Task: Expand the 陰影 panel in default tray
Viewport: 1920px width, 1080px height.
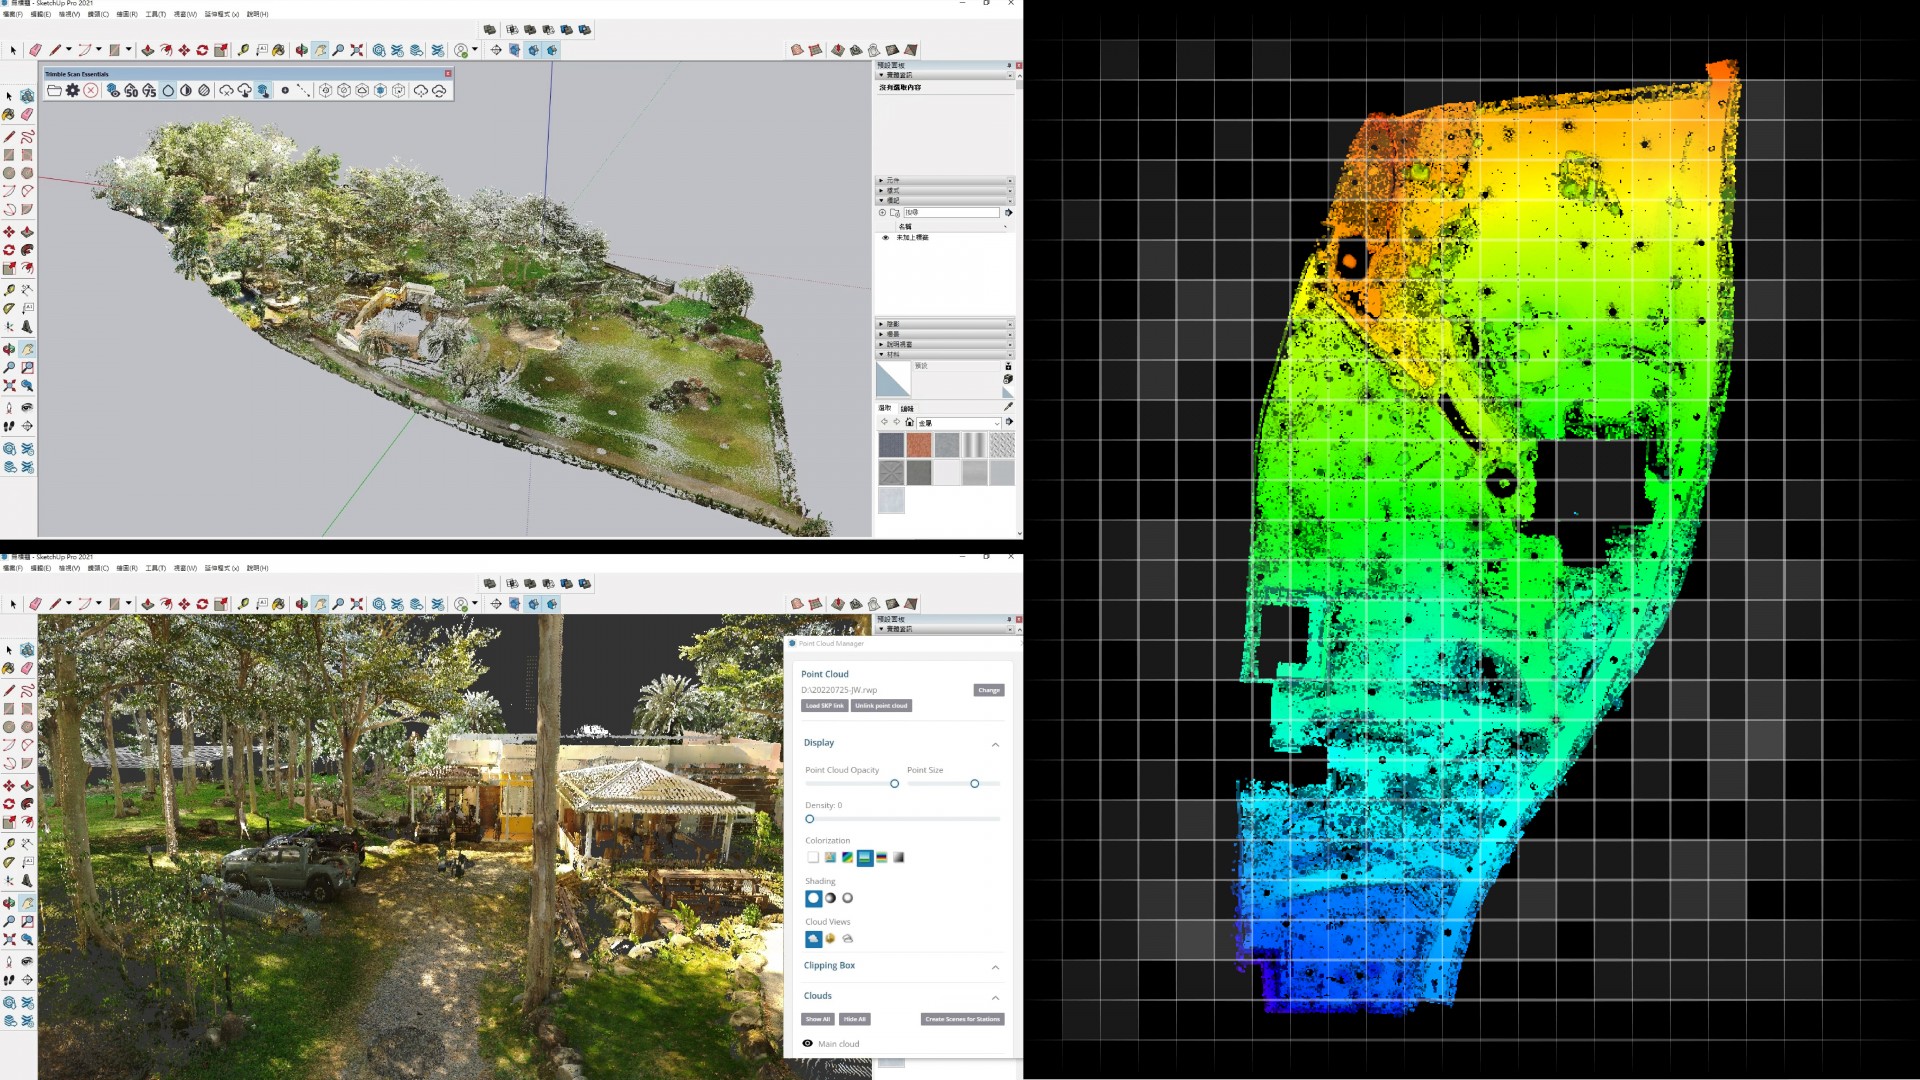Action: (x=944, y=325)
